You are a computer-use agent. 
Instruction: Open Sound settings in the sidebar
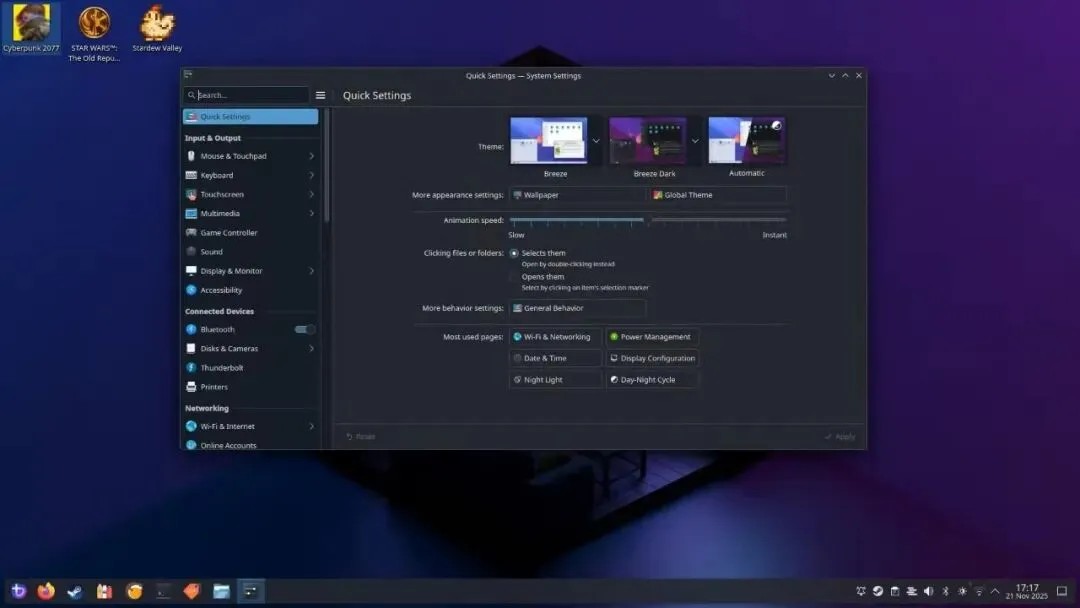(251, 252)
